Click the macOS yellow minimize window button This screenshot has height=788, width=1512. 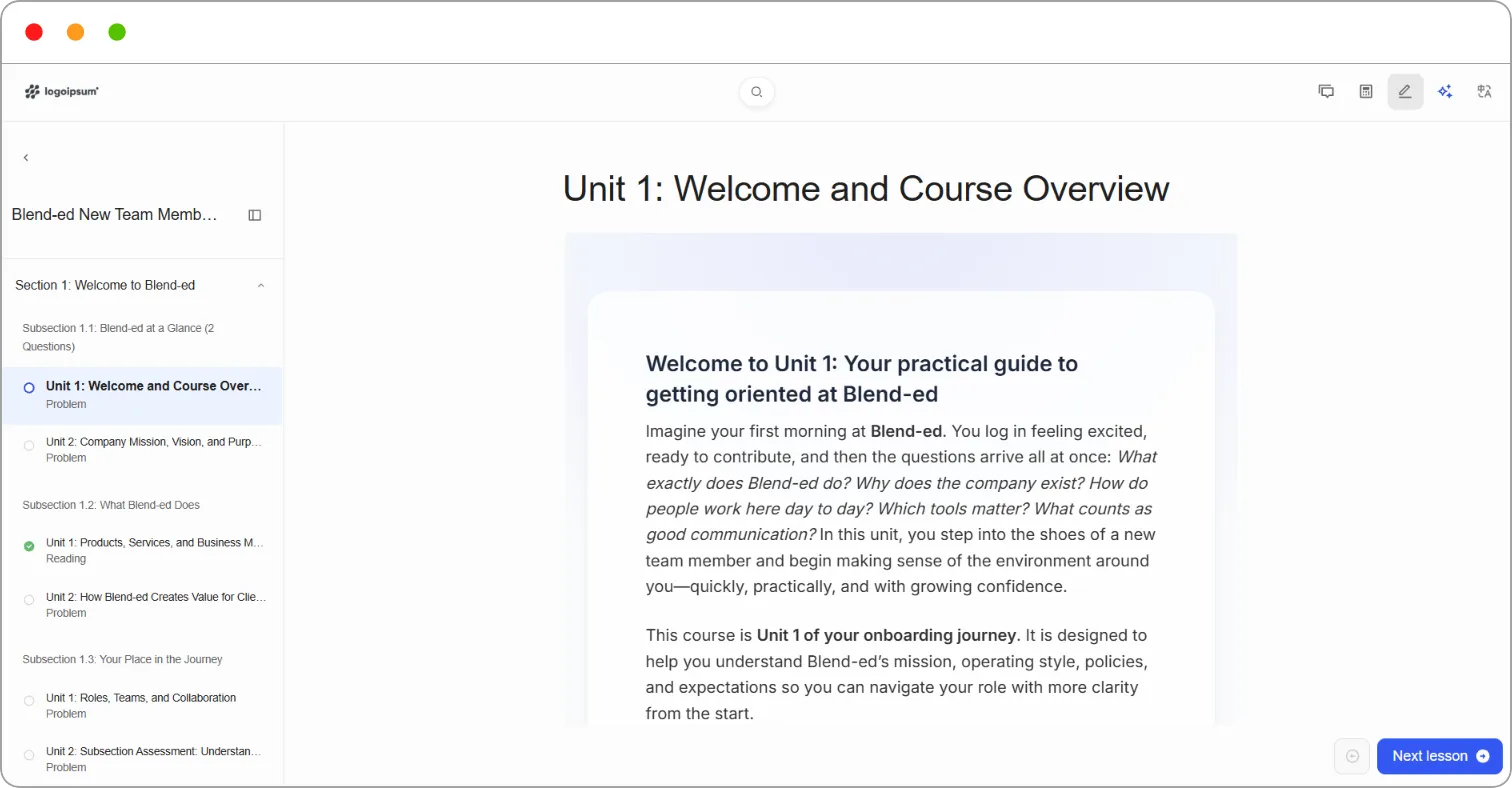click(x=75, y=32)
